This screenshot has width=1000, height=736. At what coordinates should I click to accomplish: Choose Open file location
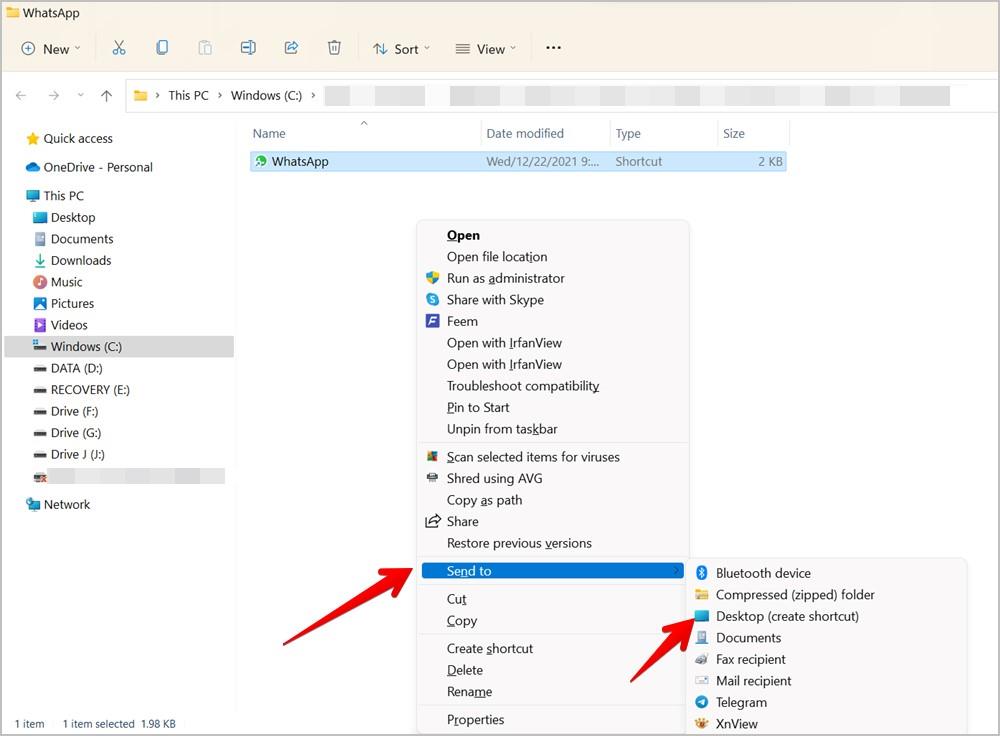[x=497, y=257]
